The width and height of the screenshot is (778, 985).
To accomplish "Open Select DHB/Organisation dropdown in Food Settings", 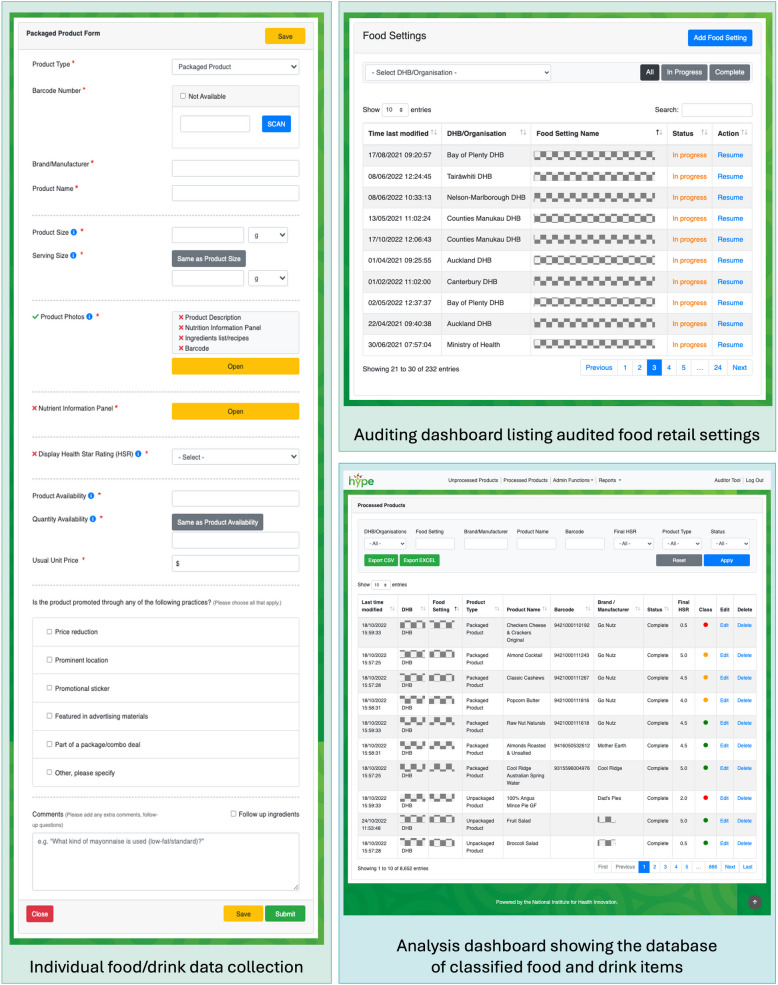I will pyautogui.click(x=458, y=72).
